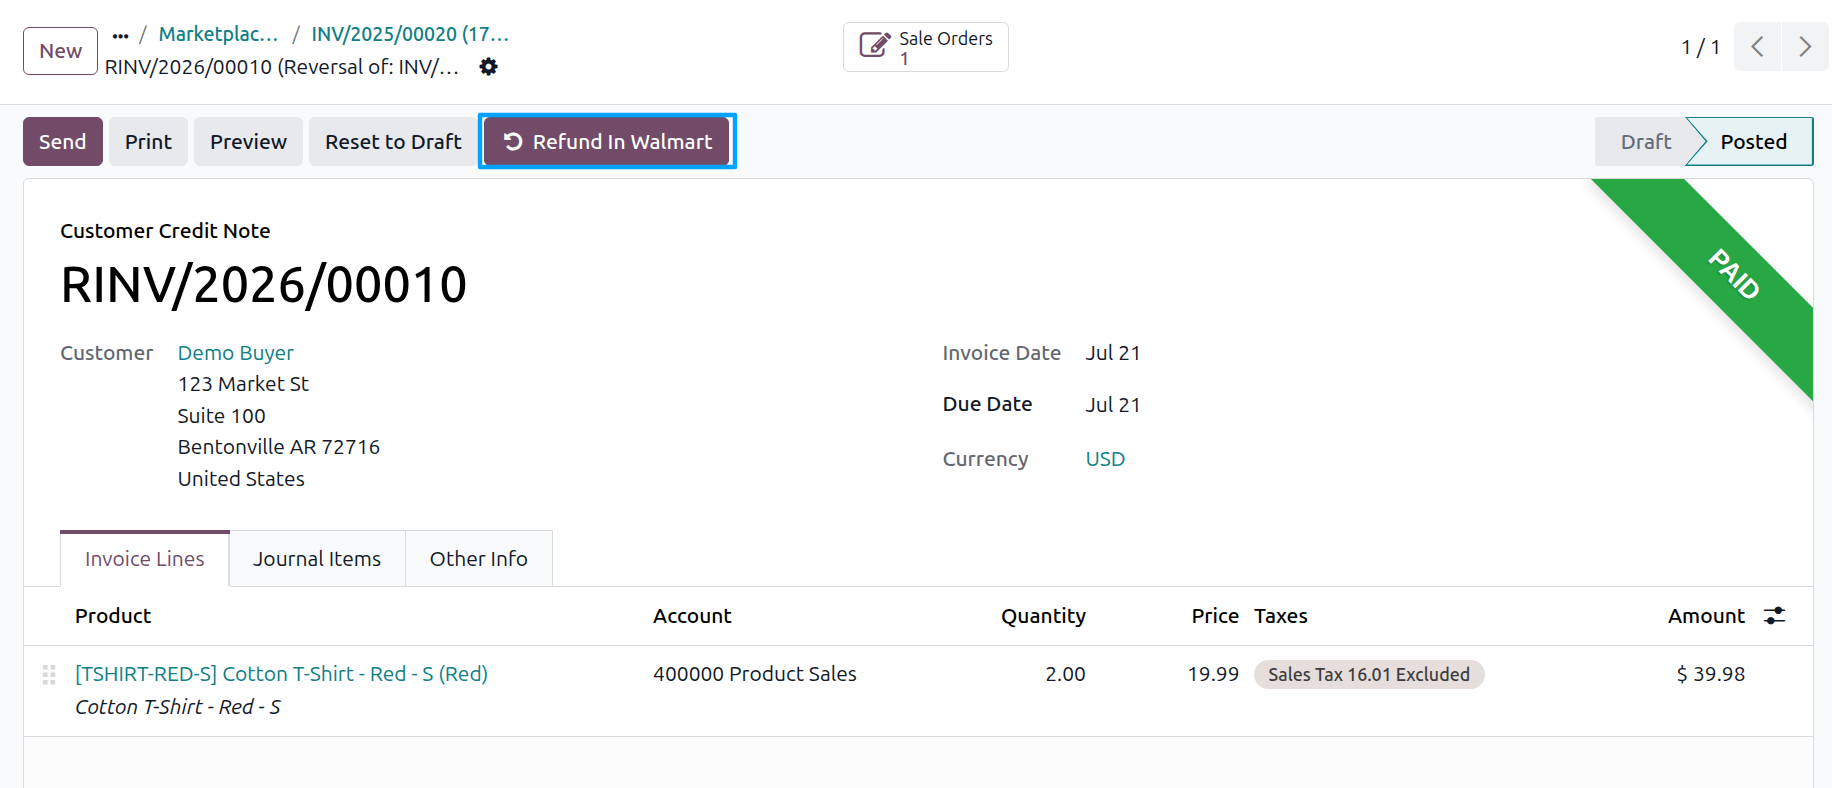
Task: Open Cotton T-Shirt Red S product link
Action: tap(281, 674)
